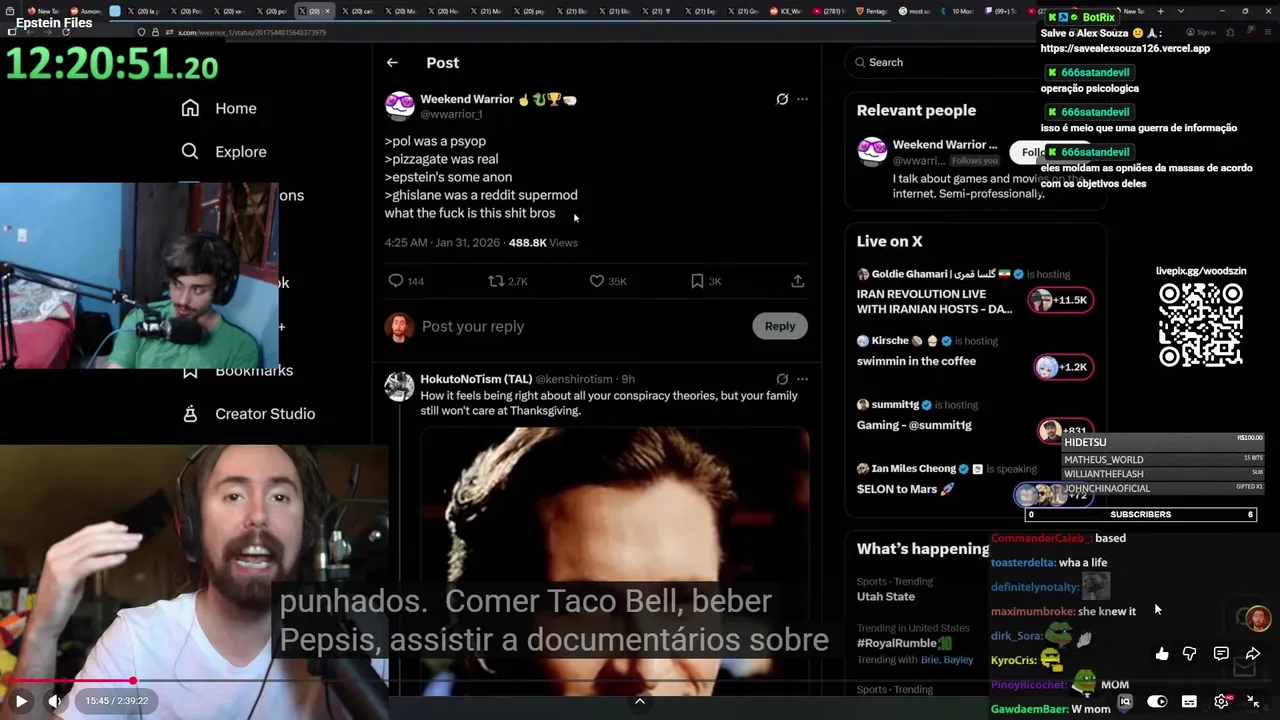
Task: Go back using Post arrow
Action: coord(392,62)
